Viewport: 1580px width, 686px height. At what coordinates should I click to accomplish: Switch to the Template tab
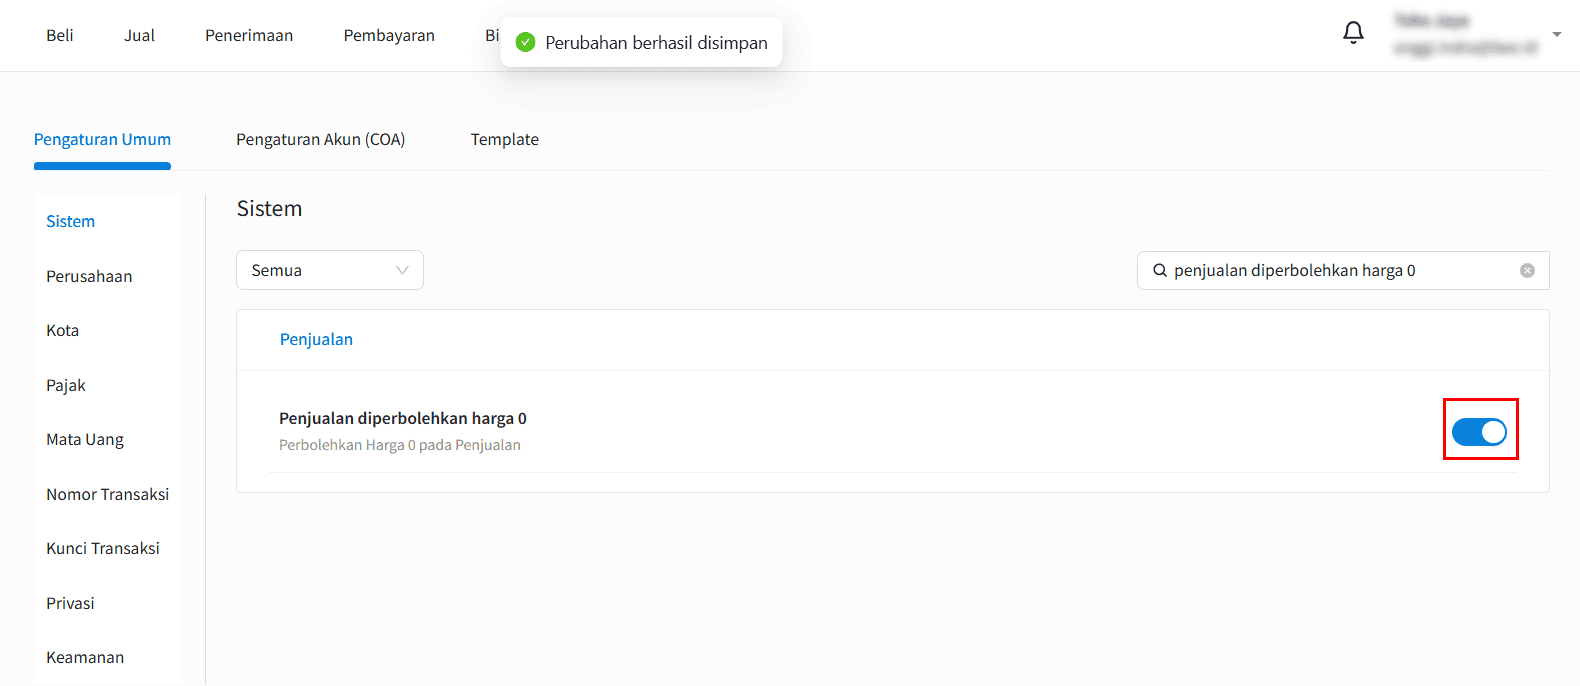click(x=505, y=139)
